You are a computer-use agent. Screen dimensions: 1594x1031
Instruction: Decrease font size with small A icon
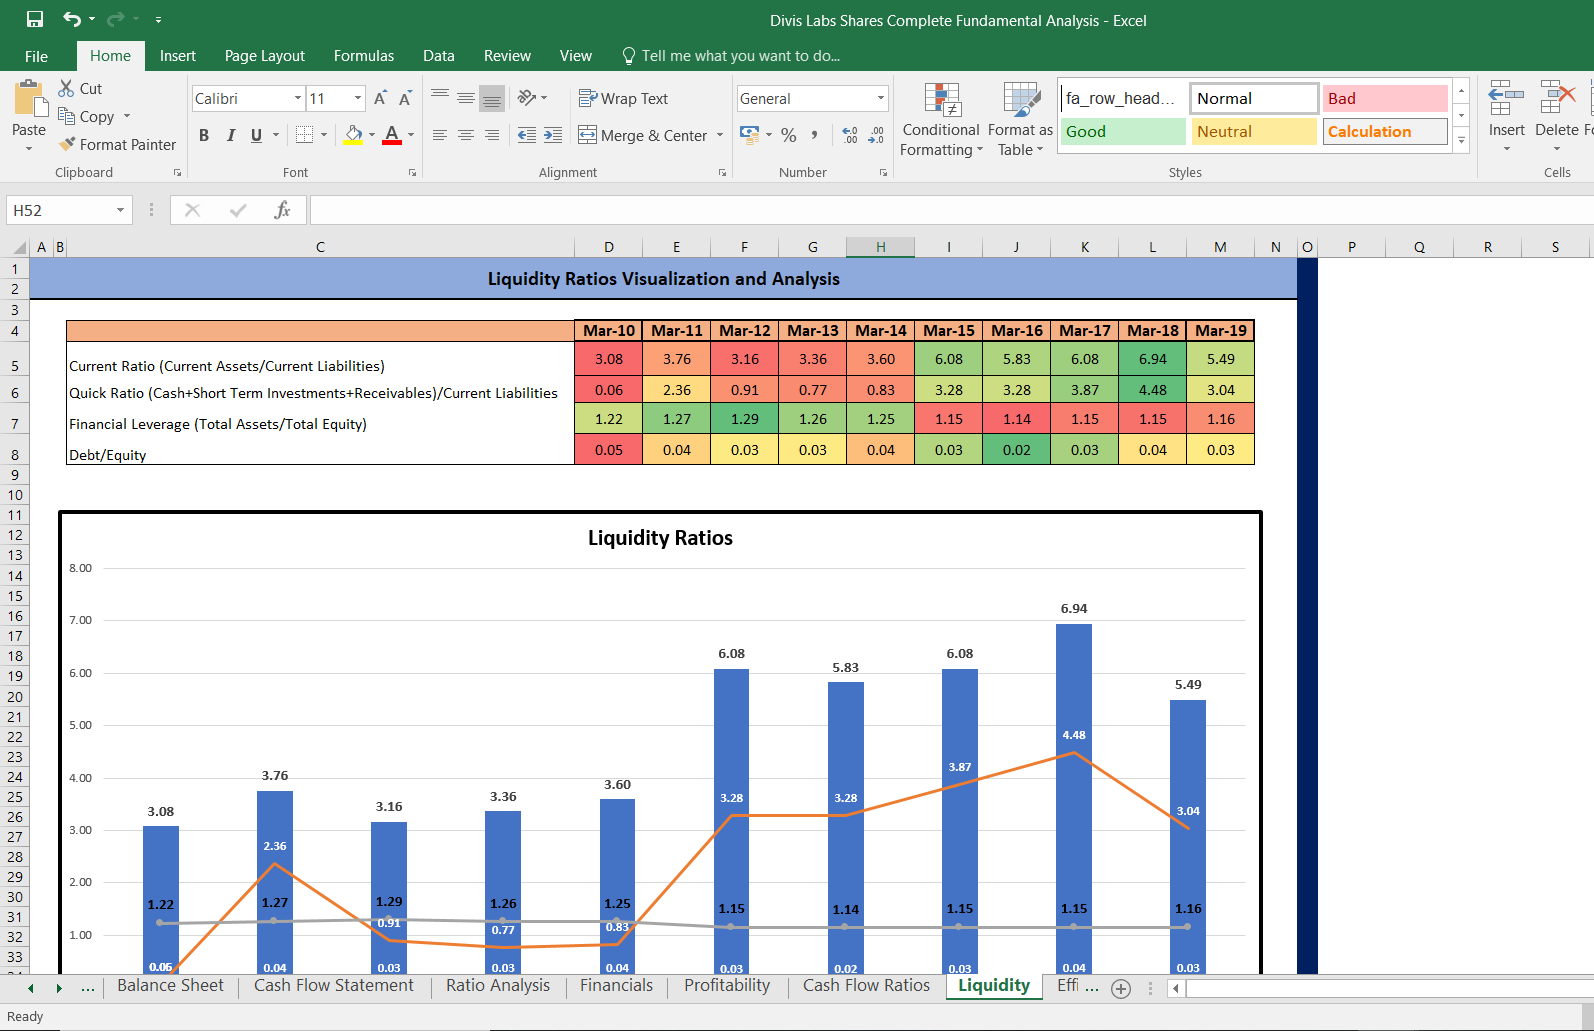[405, 98]
